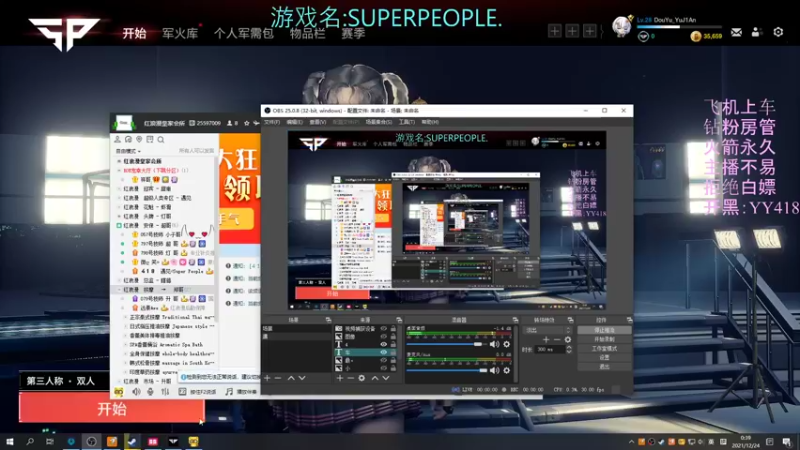This screenshot has height=450, width=800.
Task: Toggle the speaker mute icon in YY bottom bar
Action: (136, 392)
